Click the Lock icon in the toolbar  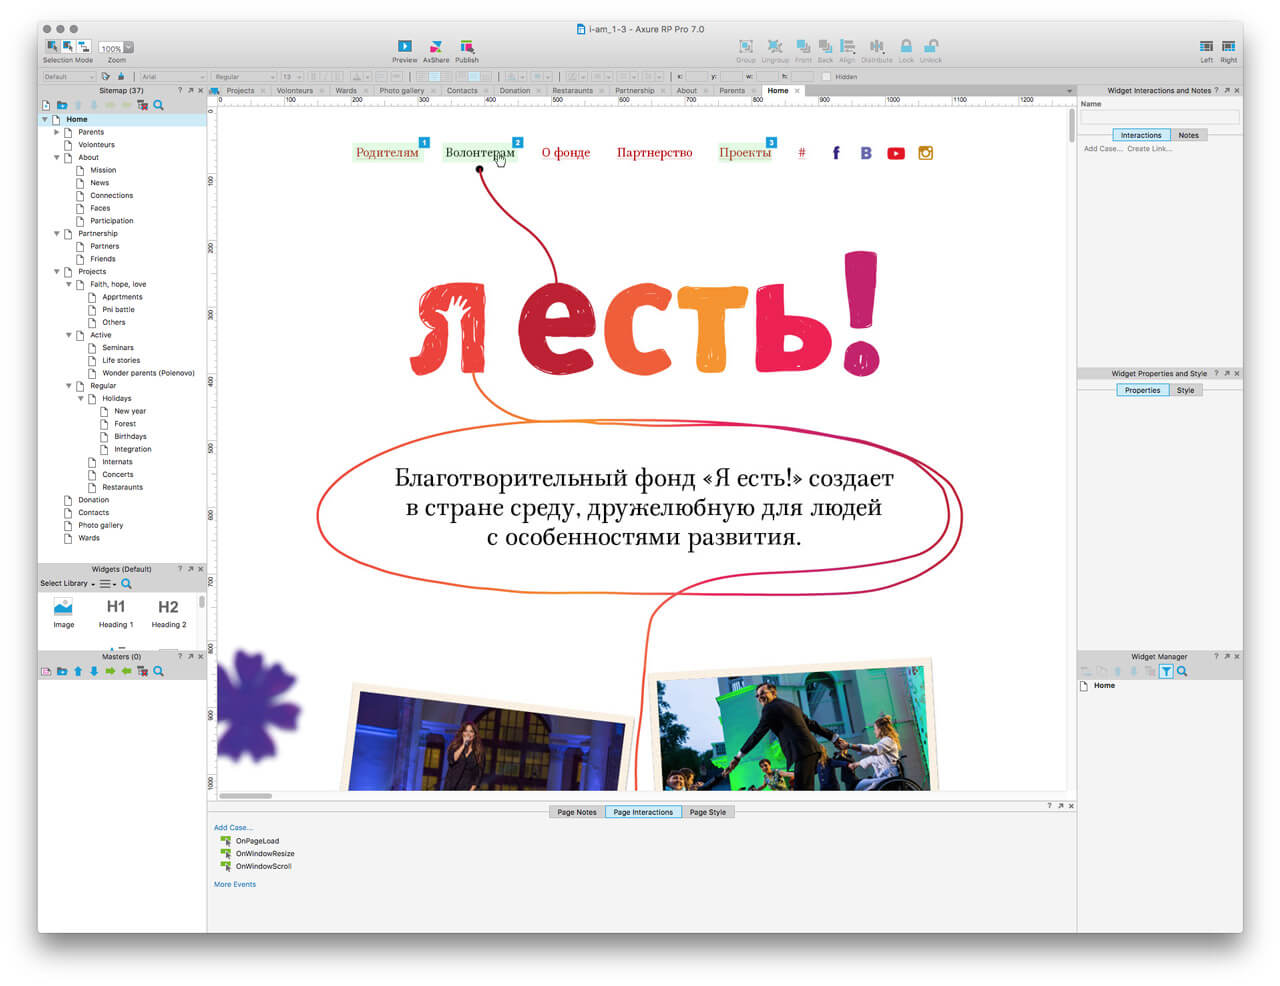(906, 47)
